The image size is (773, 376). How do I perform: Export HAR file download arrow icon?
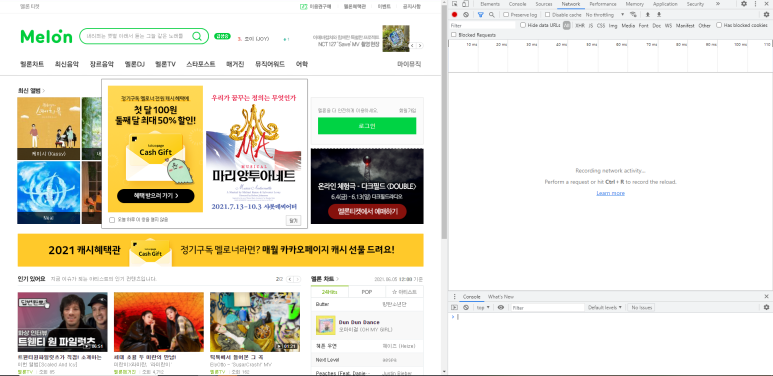(x=659, y=15)
